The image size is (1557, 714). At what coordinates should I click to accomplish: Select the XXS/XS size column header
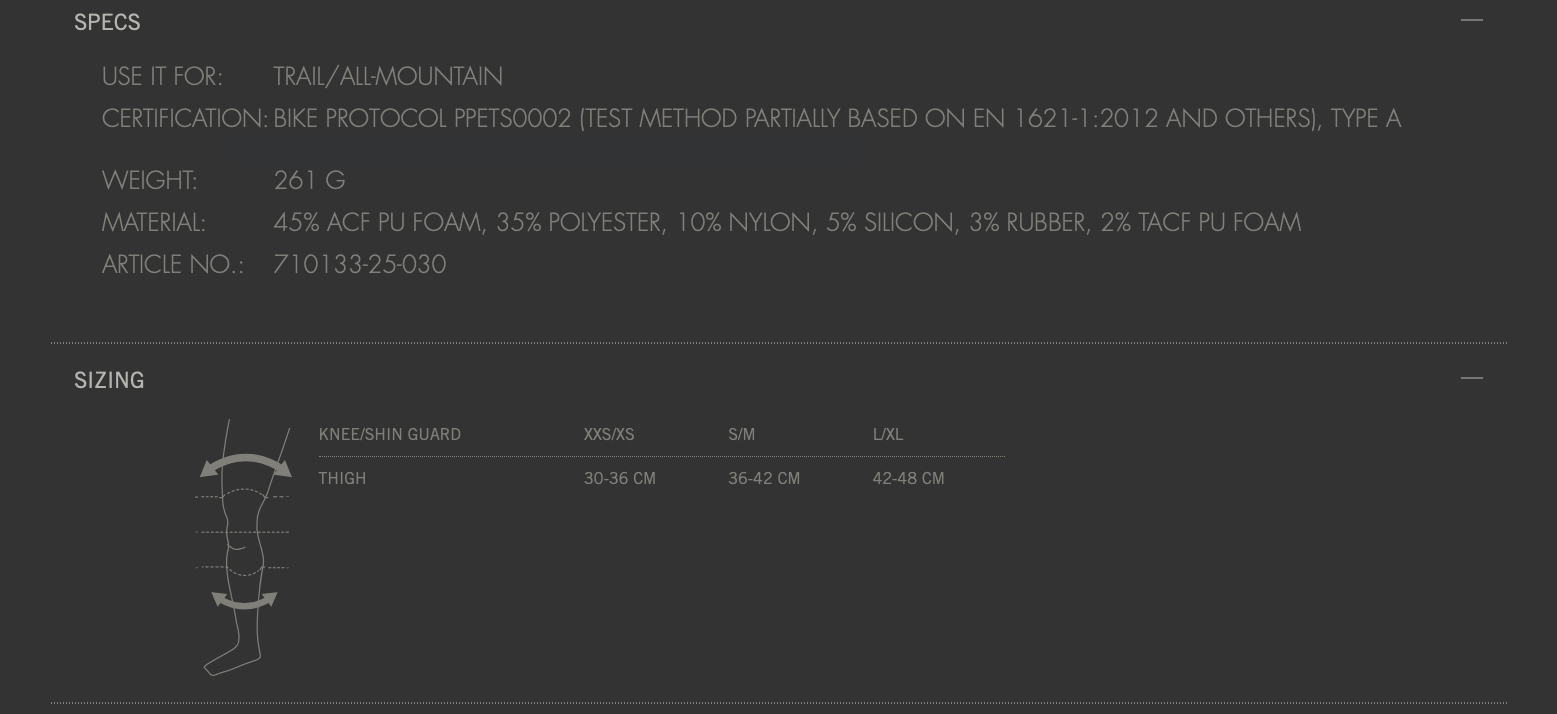pos(609,434)
